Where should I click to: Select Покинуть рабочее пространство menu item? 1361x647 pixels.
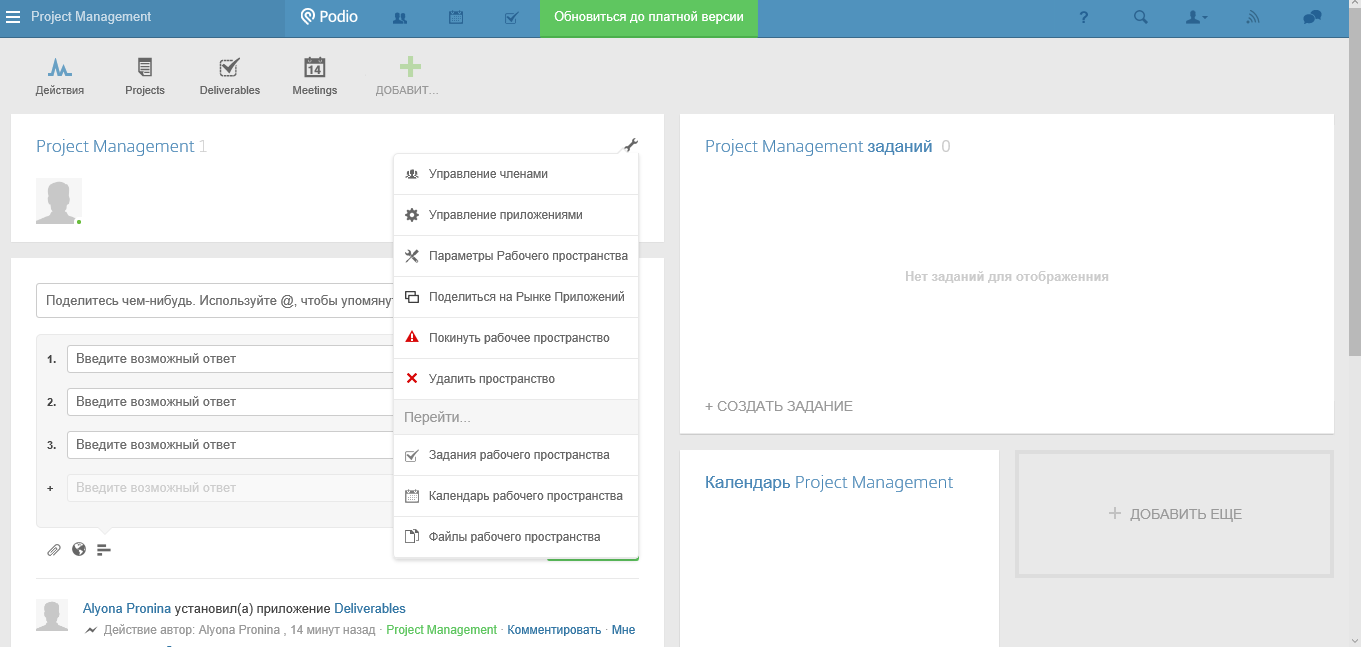pos(516,338)
